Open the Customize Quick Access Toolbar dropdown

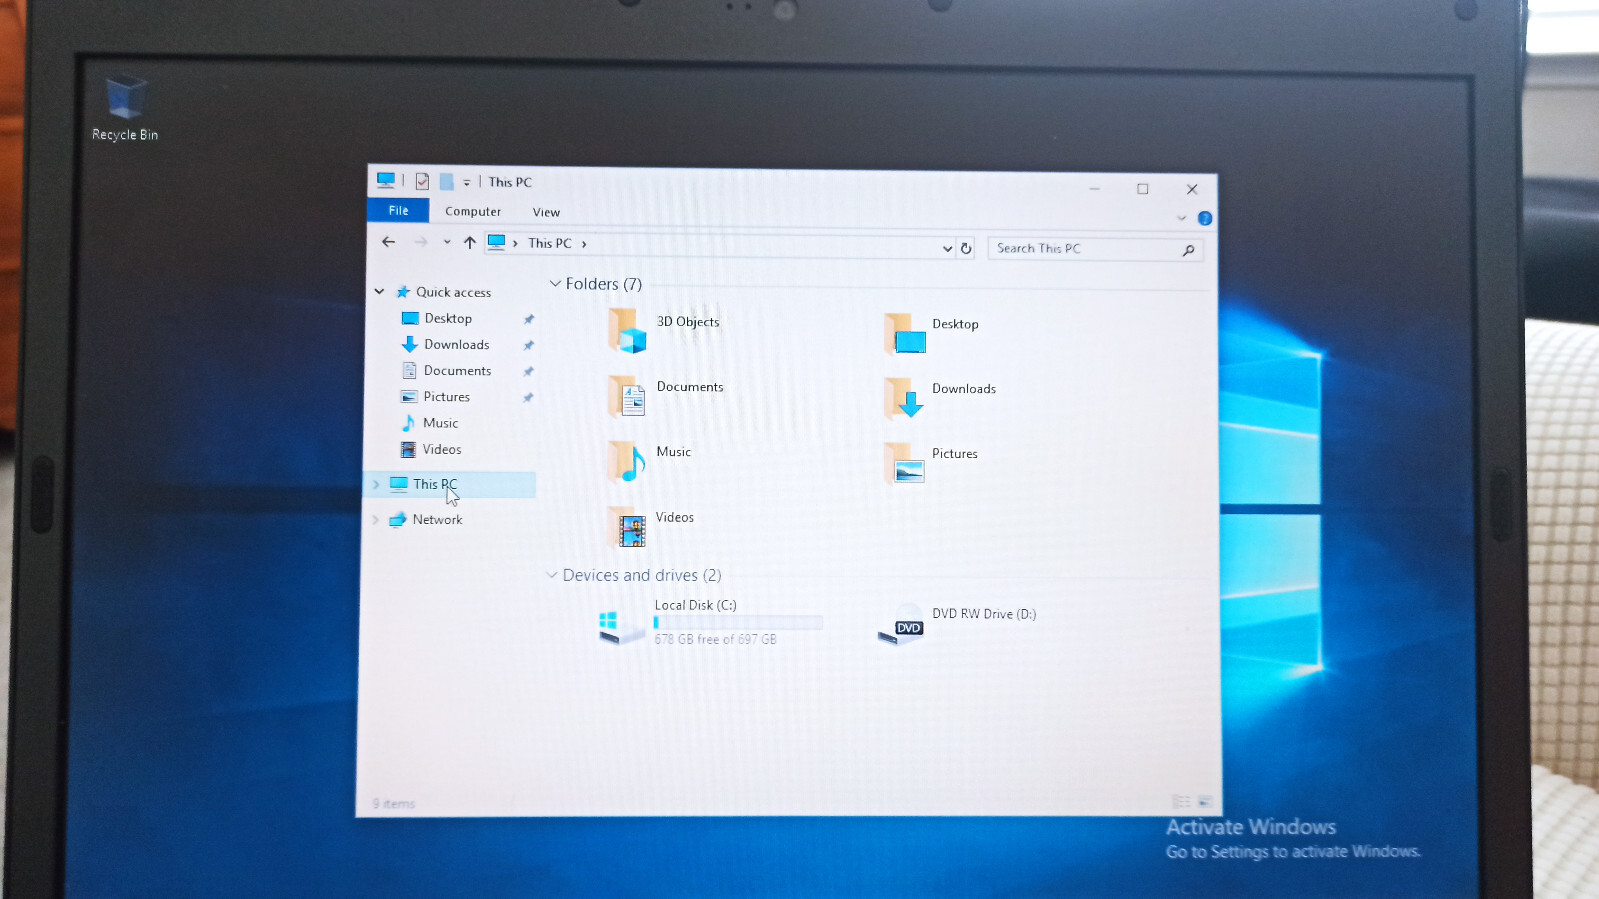(466, 182)
